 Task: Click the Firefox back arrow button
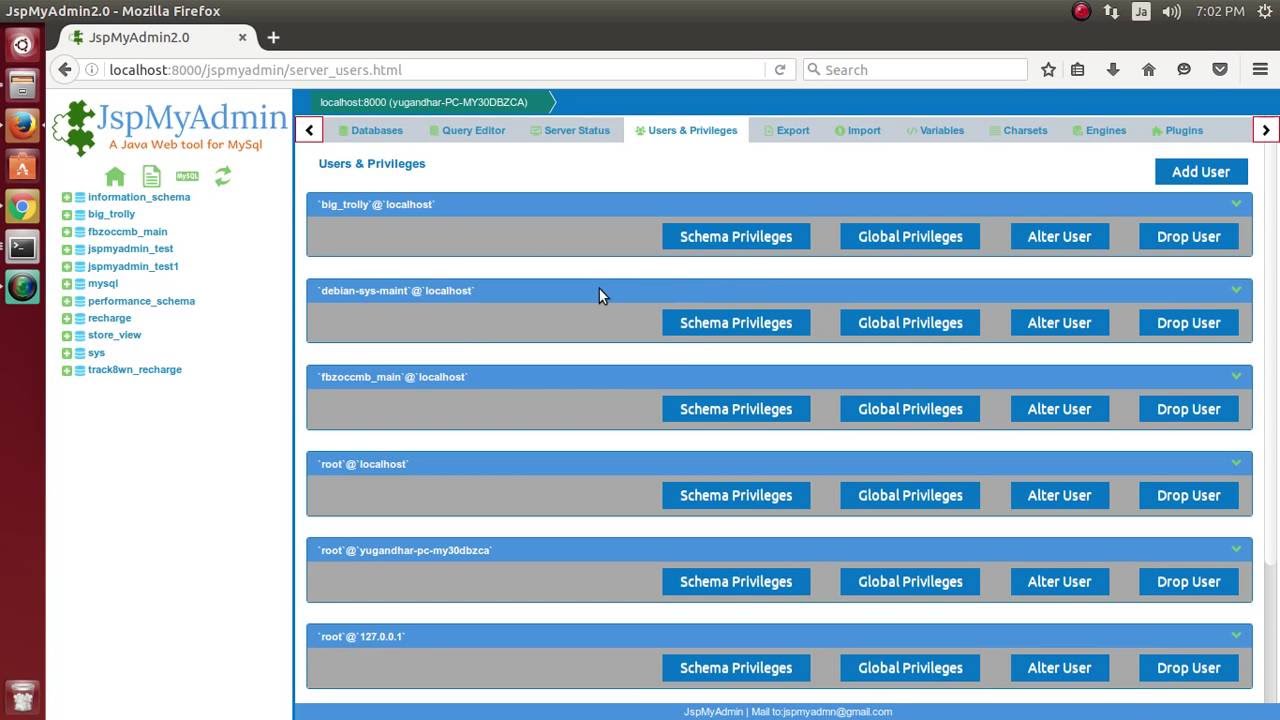pyautogui.click(x=65, y=70)
